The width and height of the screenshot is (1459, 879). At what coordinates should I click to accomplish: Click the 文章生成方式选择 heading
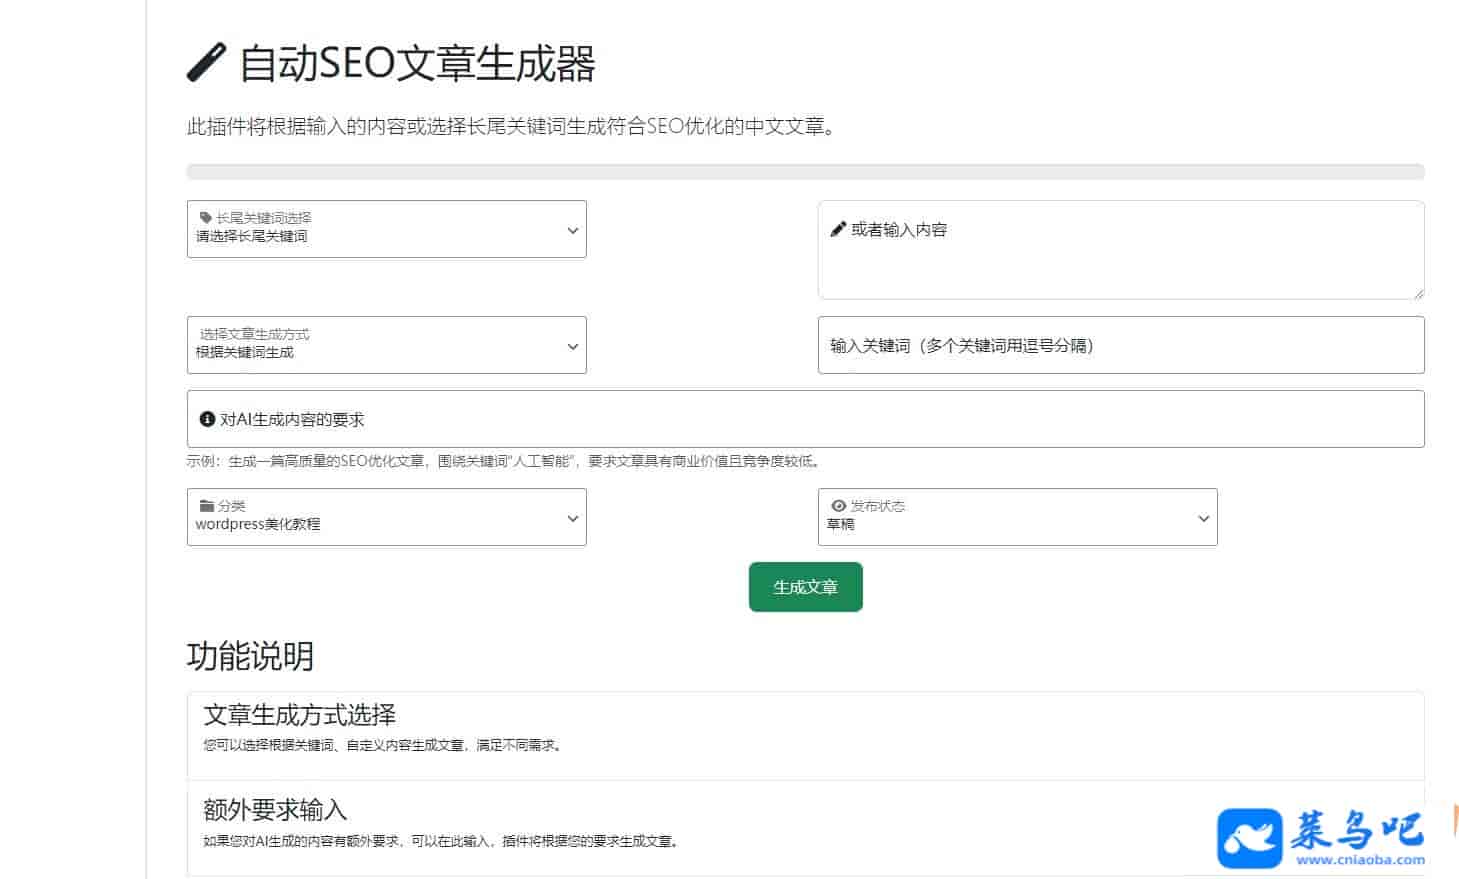click(300, 715)
